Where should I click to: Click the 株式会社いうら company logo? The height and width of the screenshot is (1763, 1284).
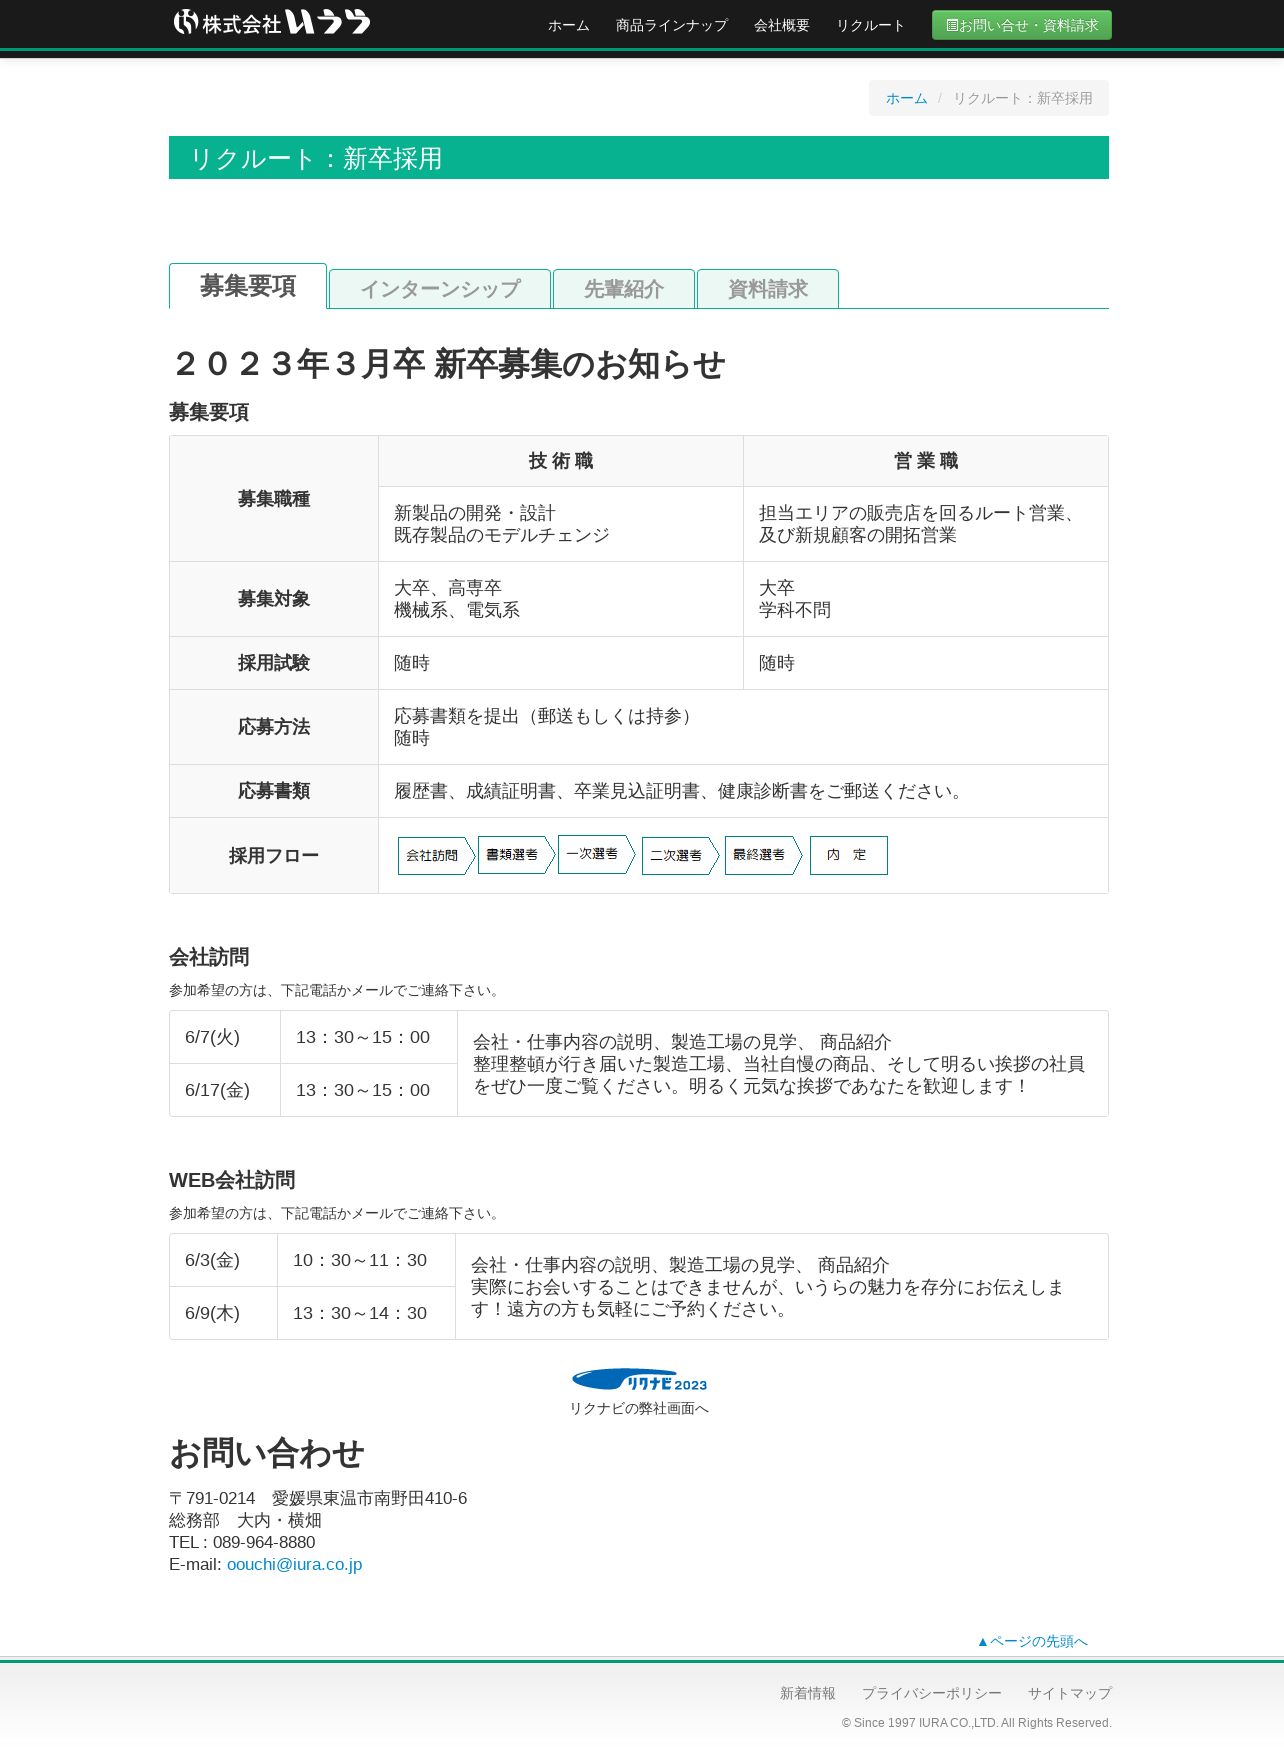[x=272, y=22]
